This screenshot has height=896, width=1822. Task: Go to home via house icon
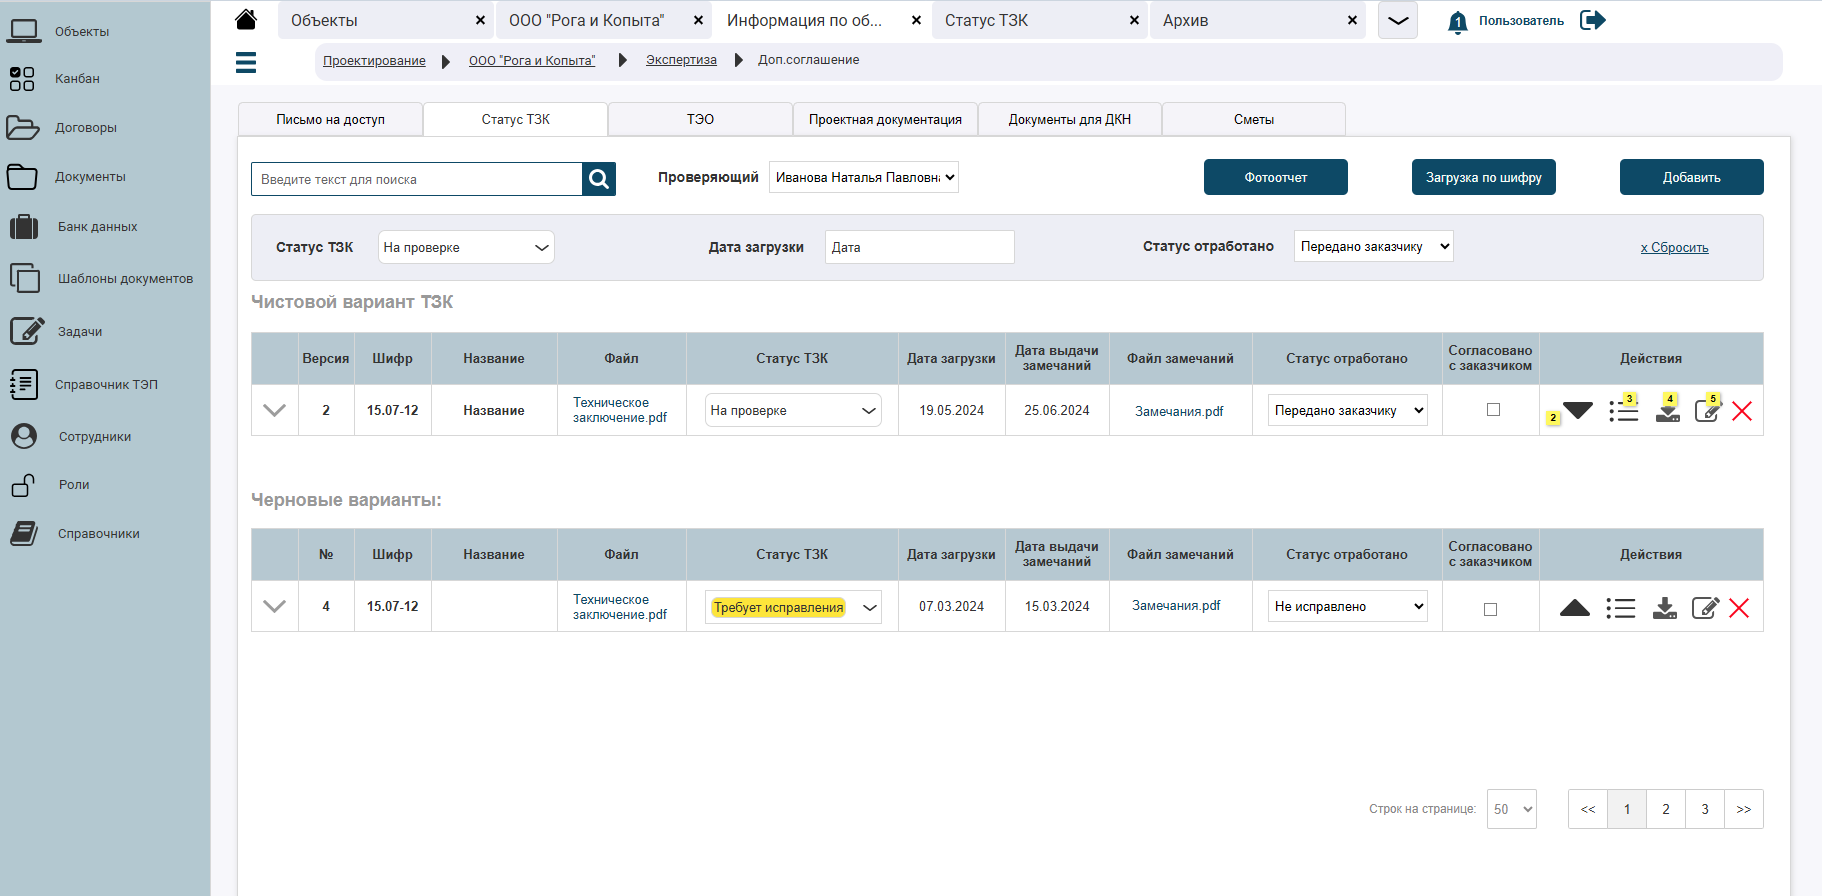coord(246,19)
